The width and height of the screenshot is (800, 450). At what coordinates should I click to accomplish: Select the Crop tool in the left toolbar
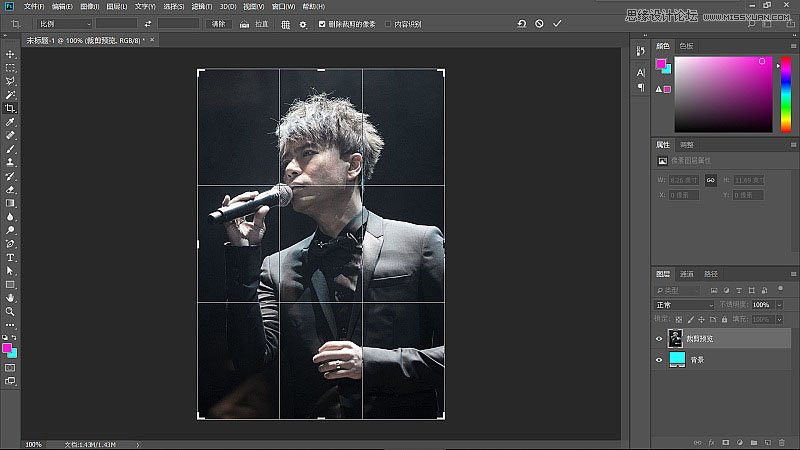[10, 108]
